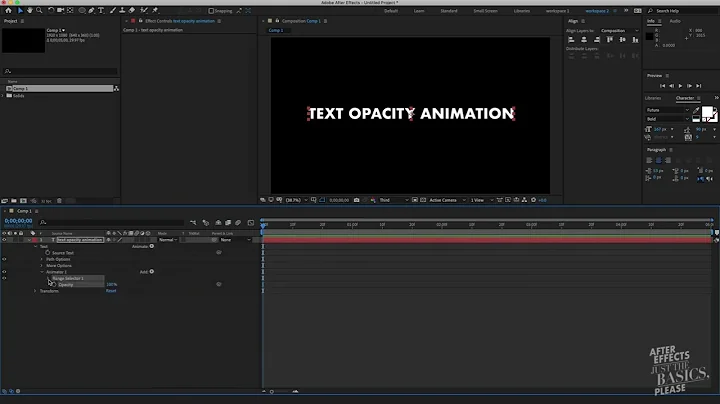Switch to the Standard workspace
720x404 pixels.
point(449,11)
